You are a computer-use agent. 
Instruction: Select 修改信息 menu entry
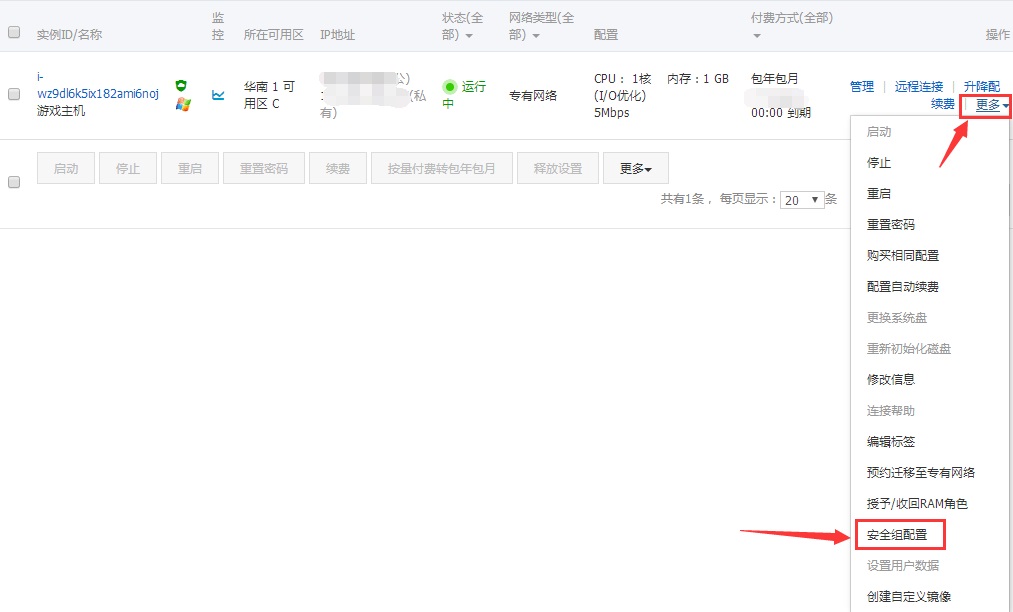pos(891,380)
